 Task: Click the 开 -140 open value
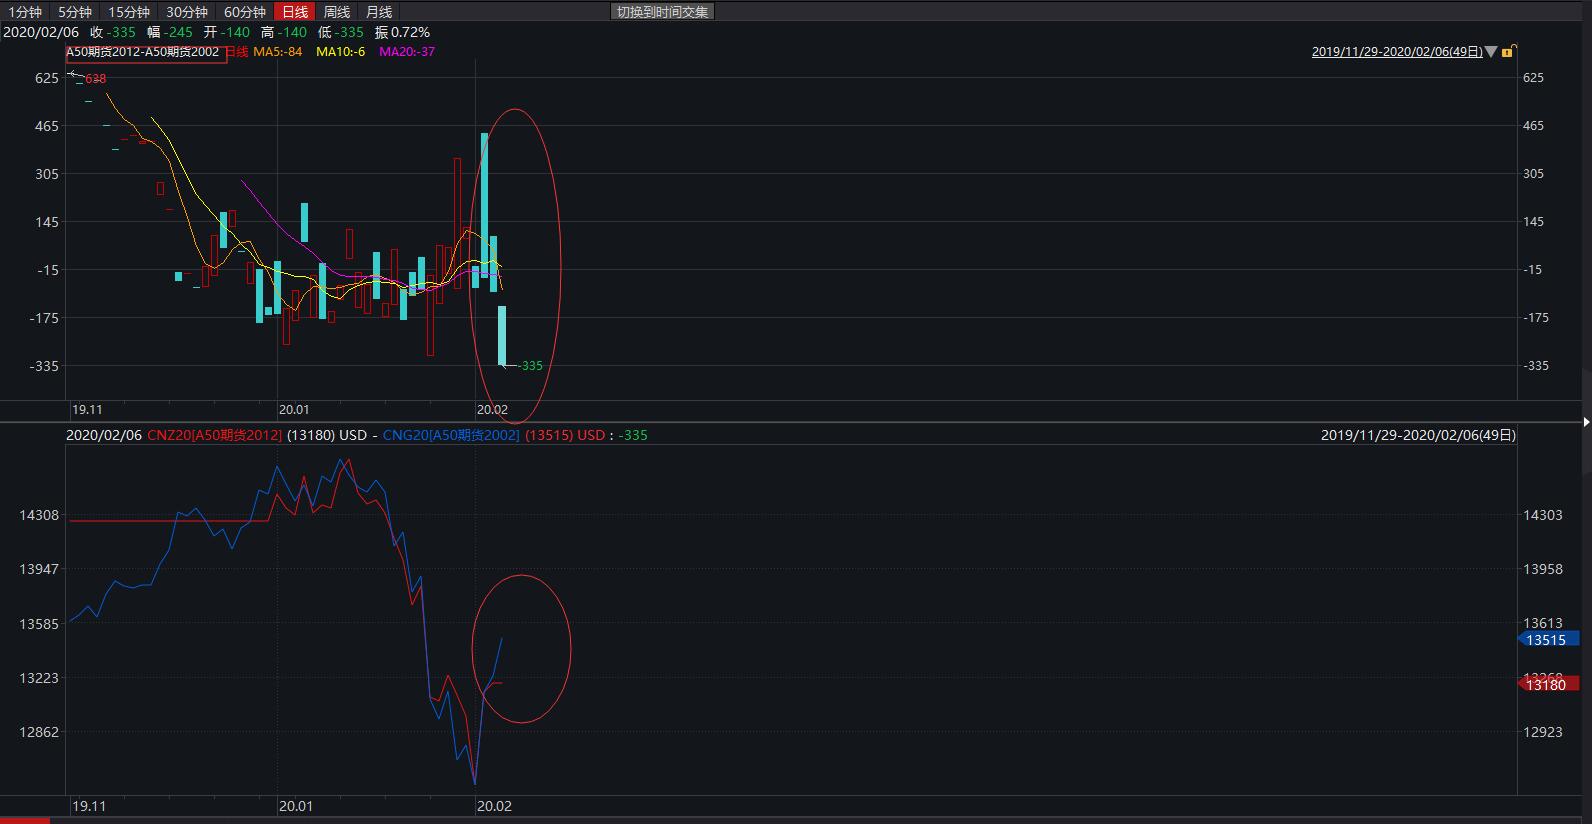pos(227,32)
